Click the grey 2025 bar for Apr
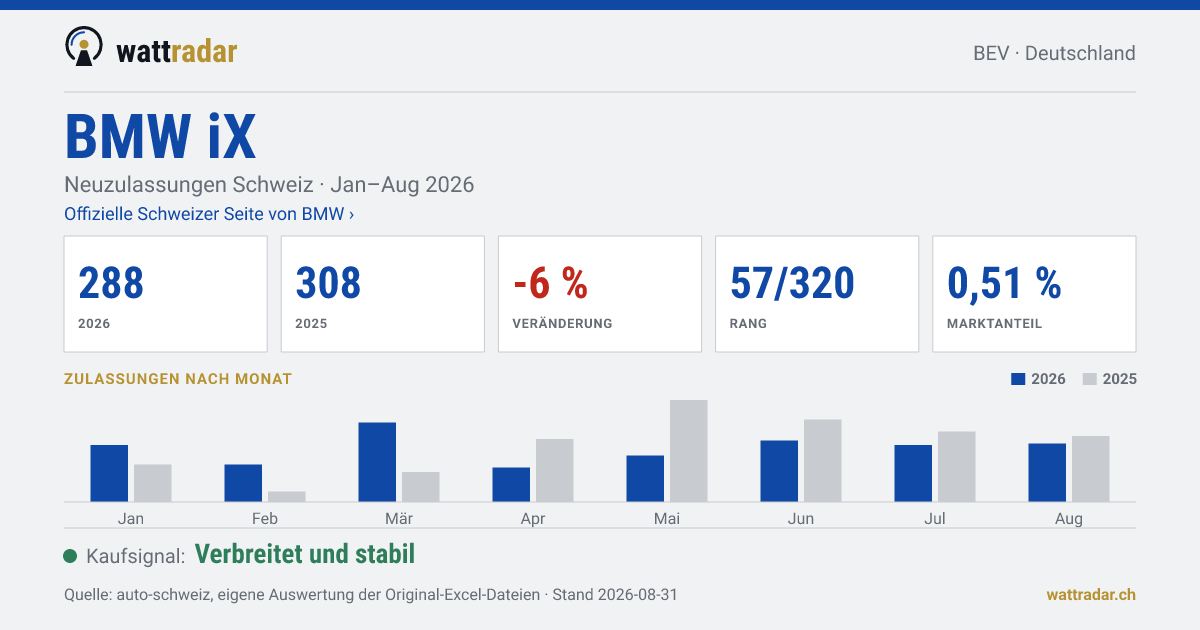The height and width of the screenshot is (630, 1200). click(555, 470)
